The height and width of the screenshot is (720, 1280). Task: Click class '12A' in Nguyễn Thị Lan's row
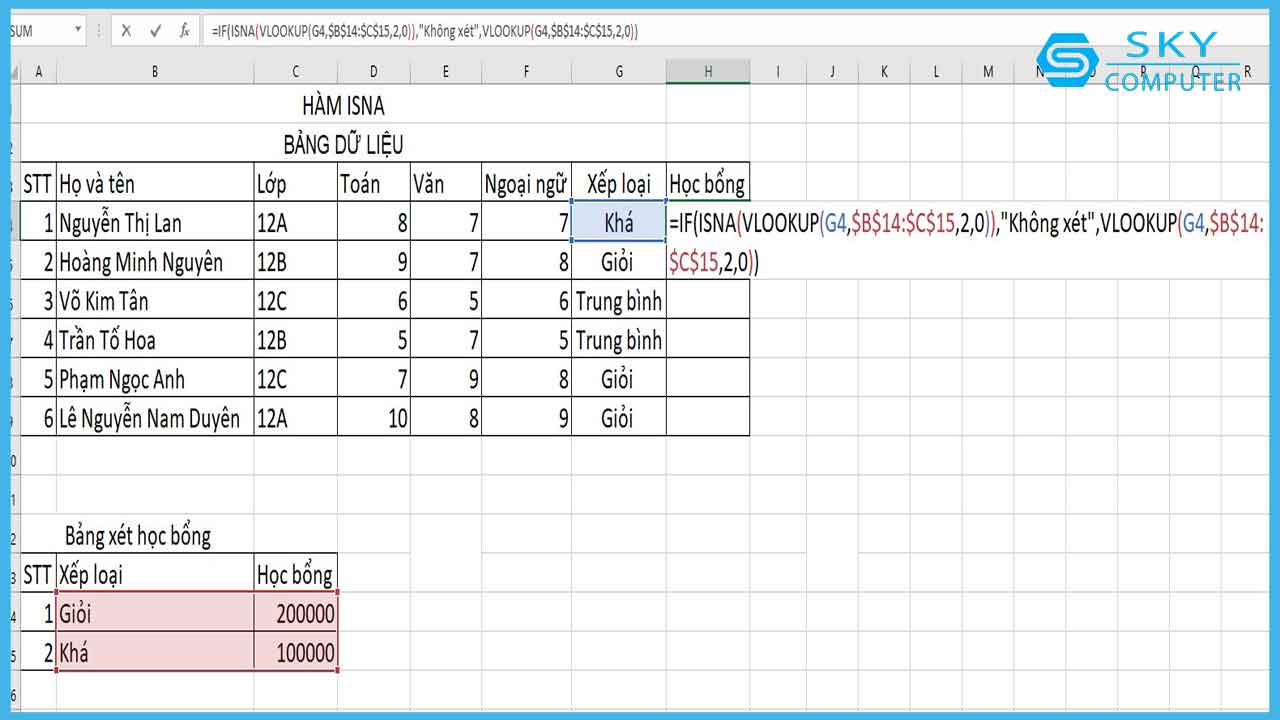295,222
